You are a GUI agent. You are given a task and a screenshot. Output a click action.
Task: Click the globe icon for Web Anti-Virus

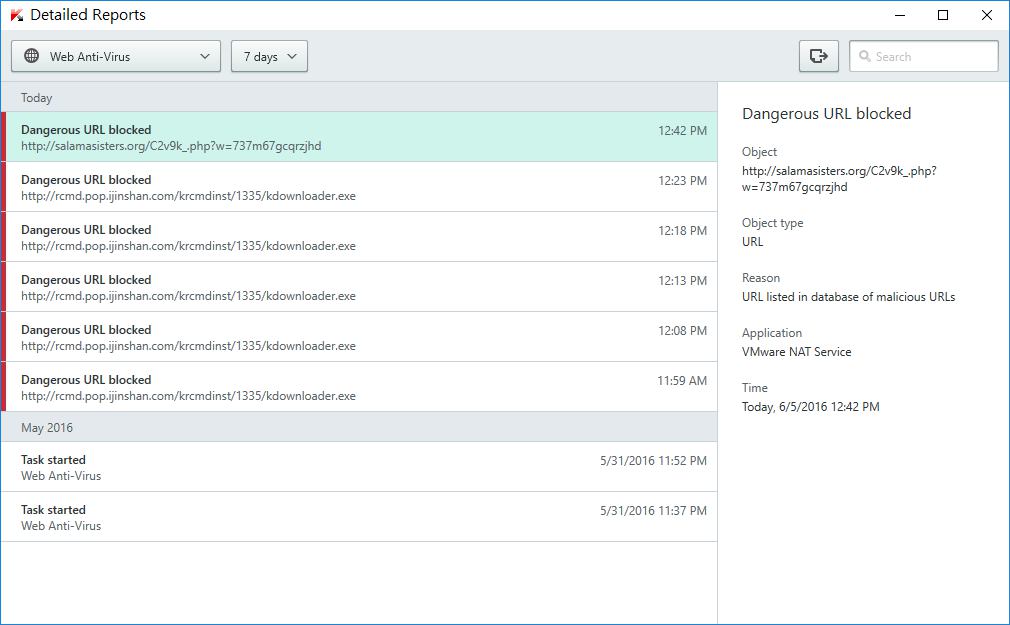pos(31,57)
